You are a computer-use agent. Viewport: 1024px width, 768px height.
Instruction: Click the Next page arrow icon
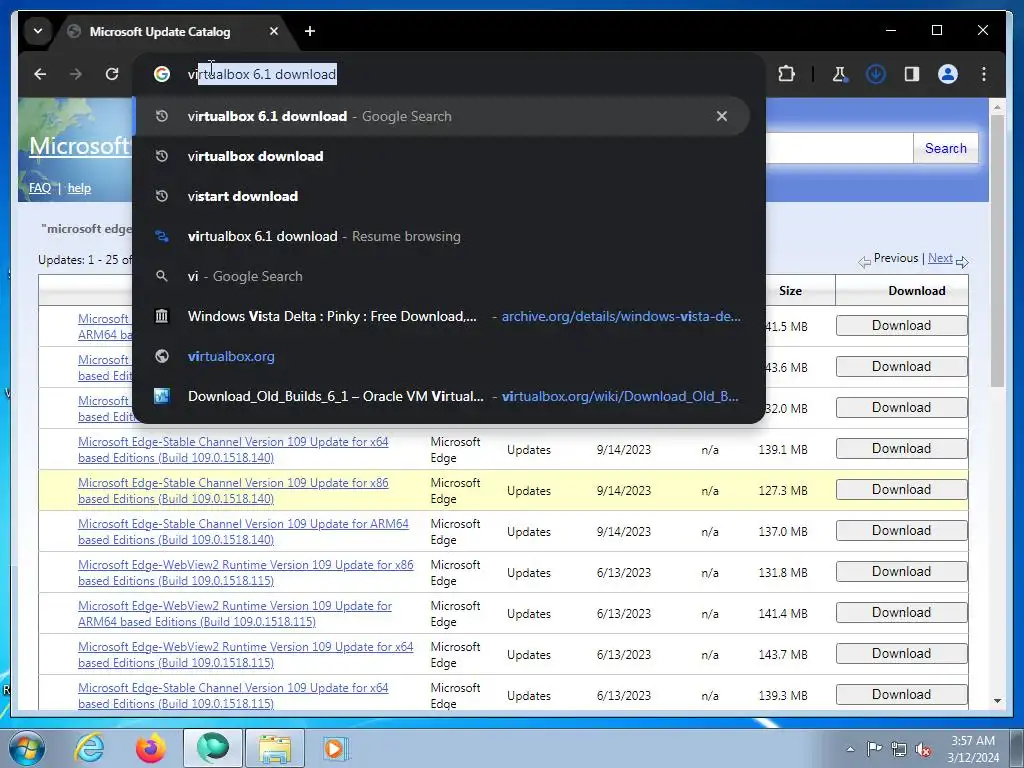click(962, 263)
